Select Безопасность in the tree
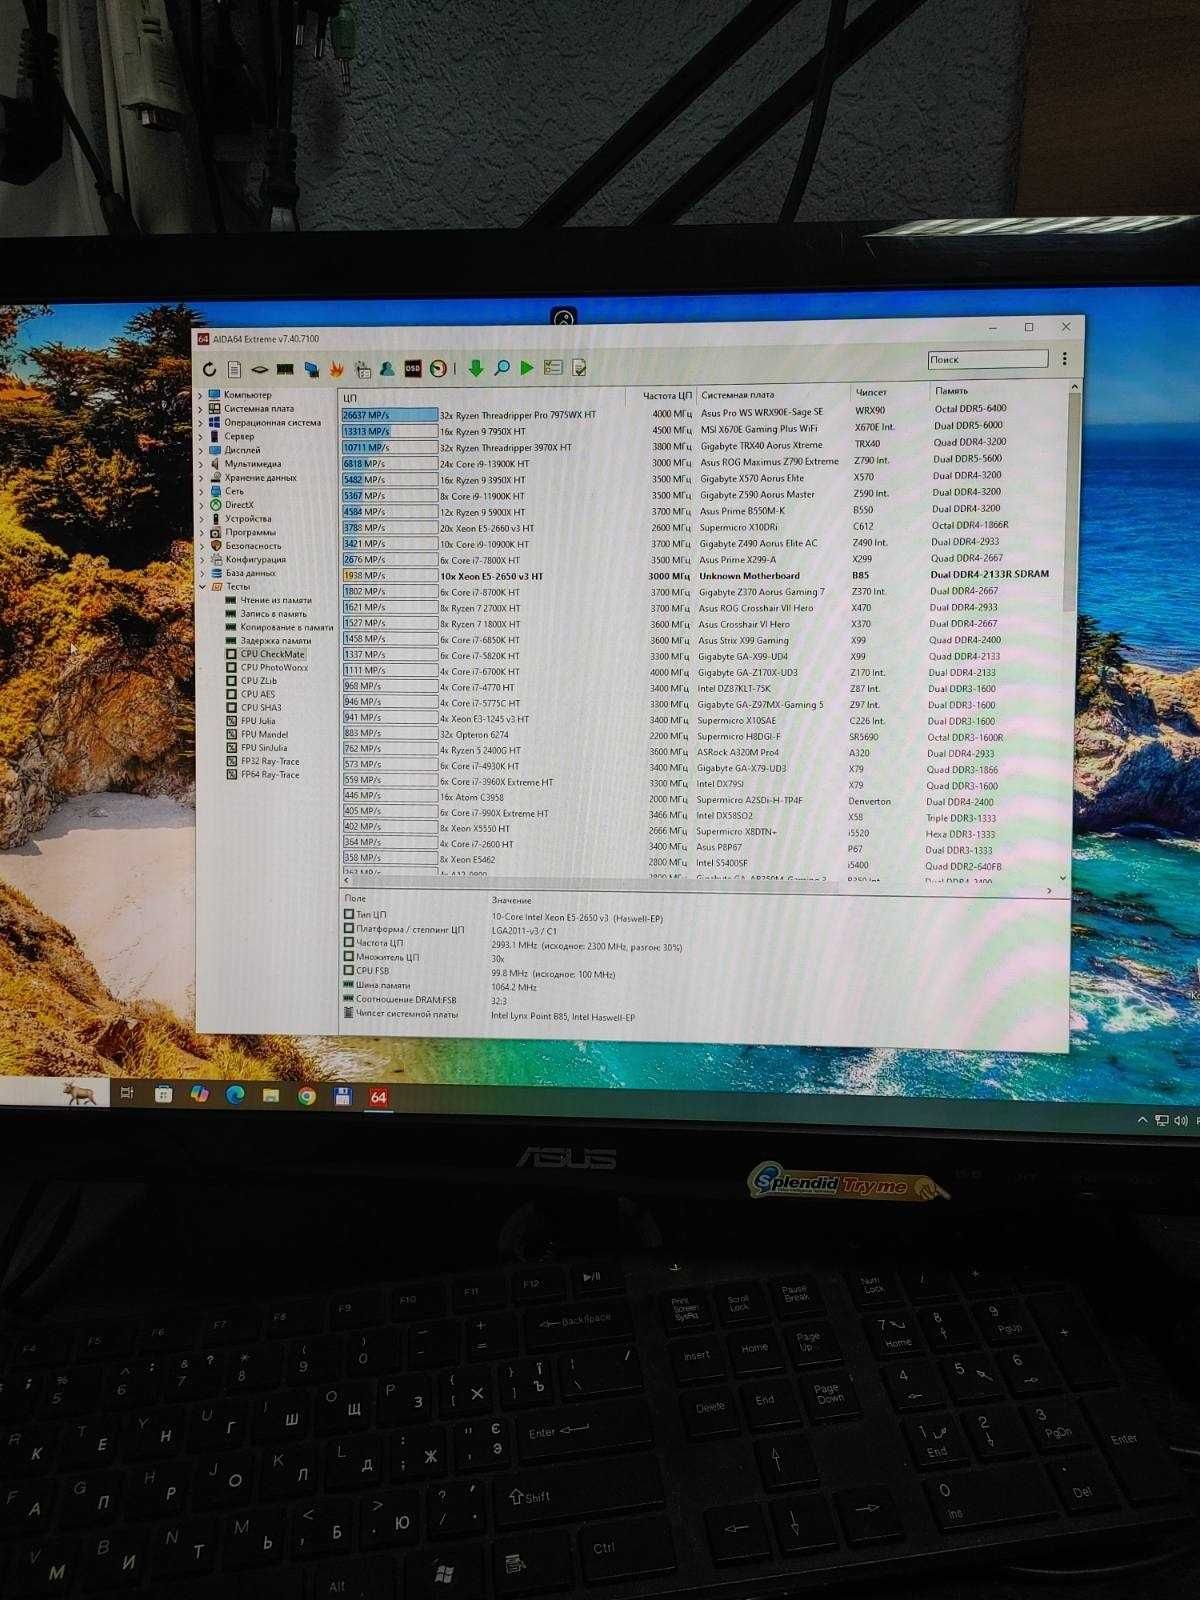1200x1600 pixels. pyautogui.click(x=253, y=546)
